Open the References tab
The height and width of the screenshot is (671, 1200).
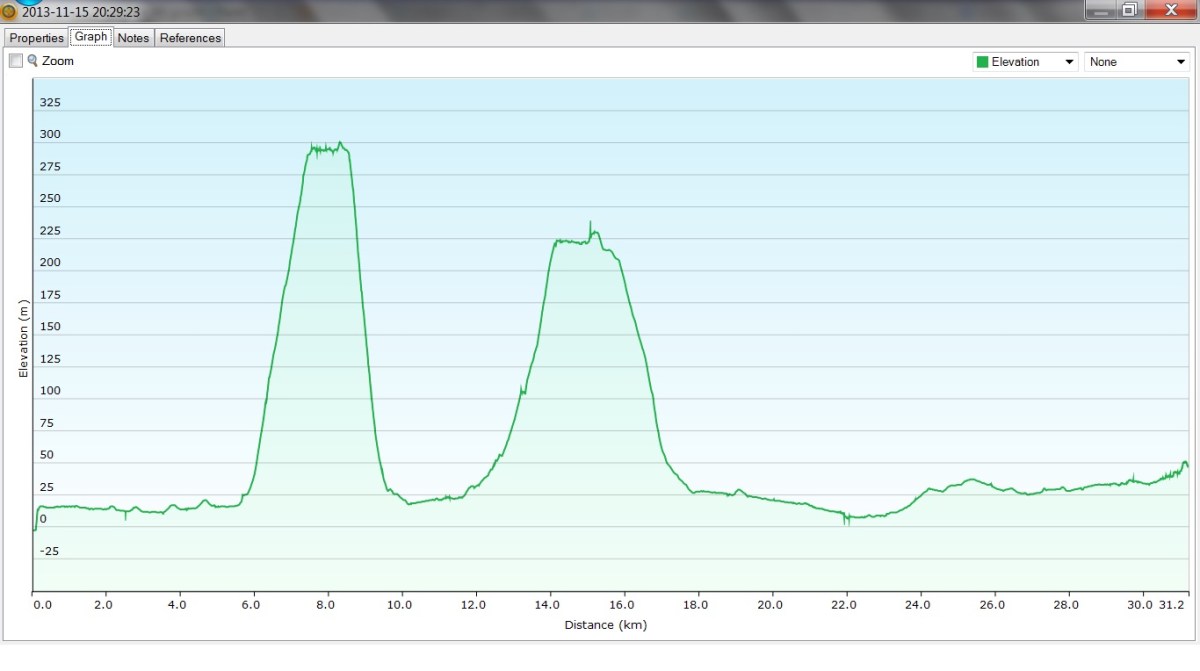[190, 38]
